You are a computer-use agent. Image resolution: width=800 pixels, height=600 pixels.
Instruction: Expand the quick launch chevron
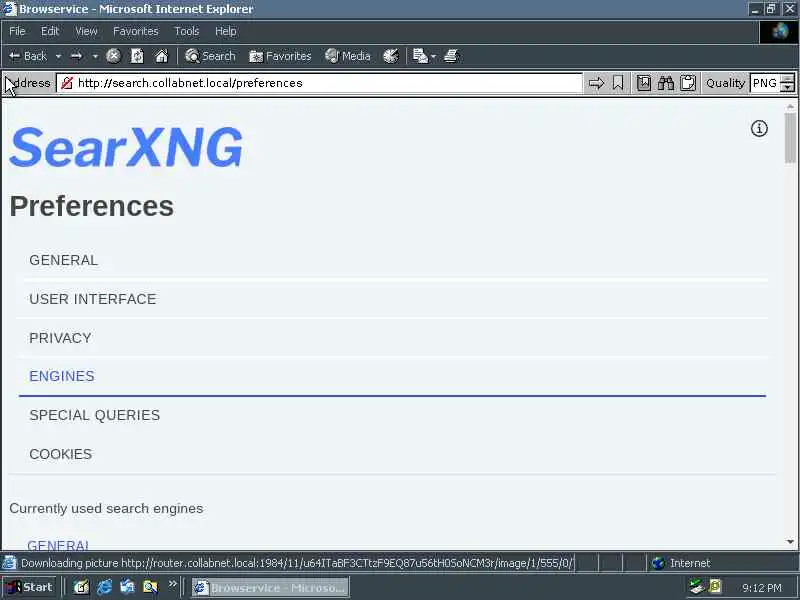coord(172,584)
